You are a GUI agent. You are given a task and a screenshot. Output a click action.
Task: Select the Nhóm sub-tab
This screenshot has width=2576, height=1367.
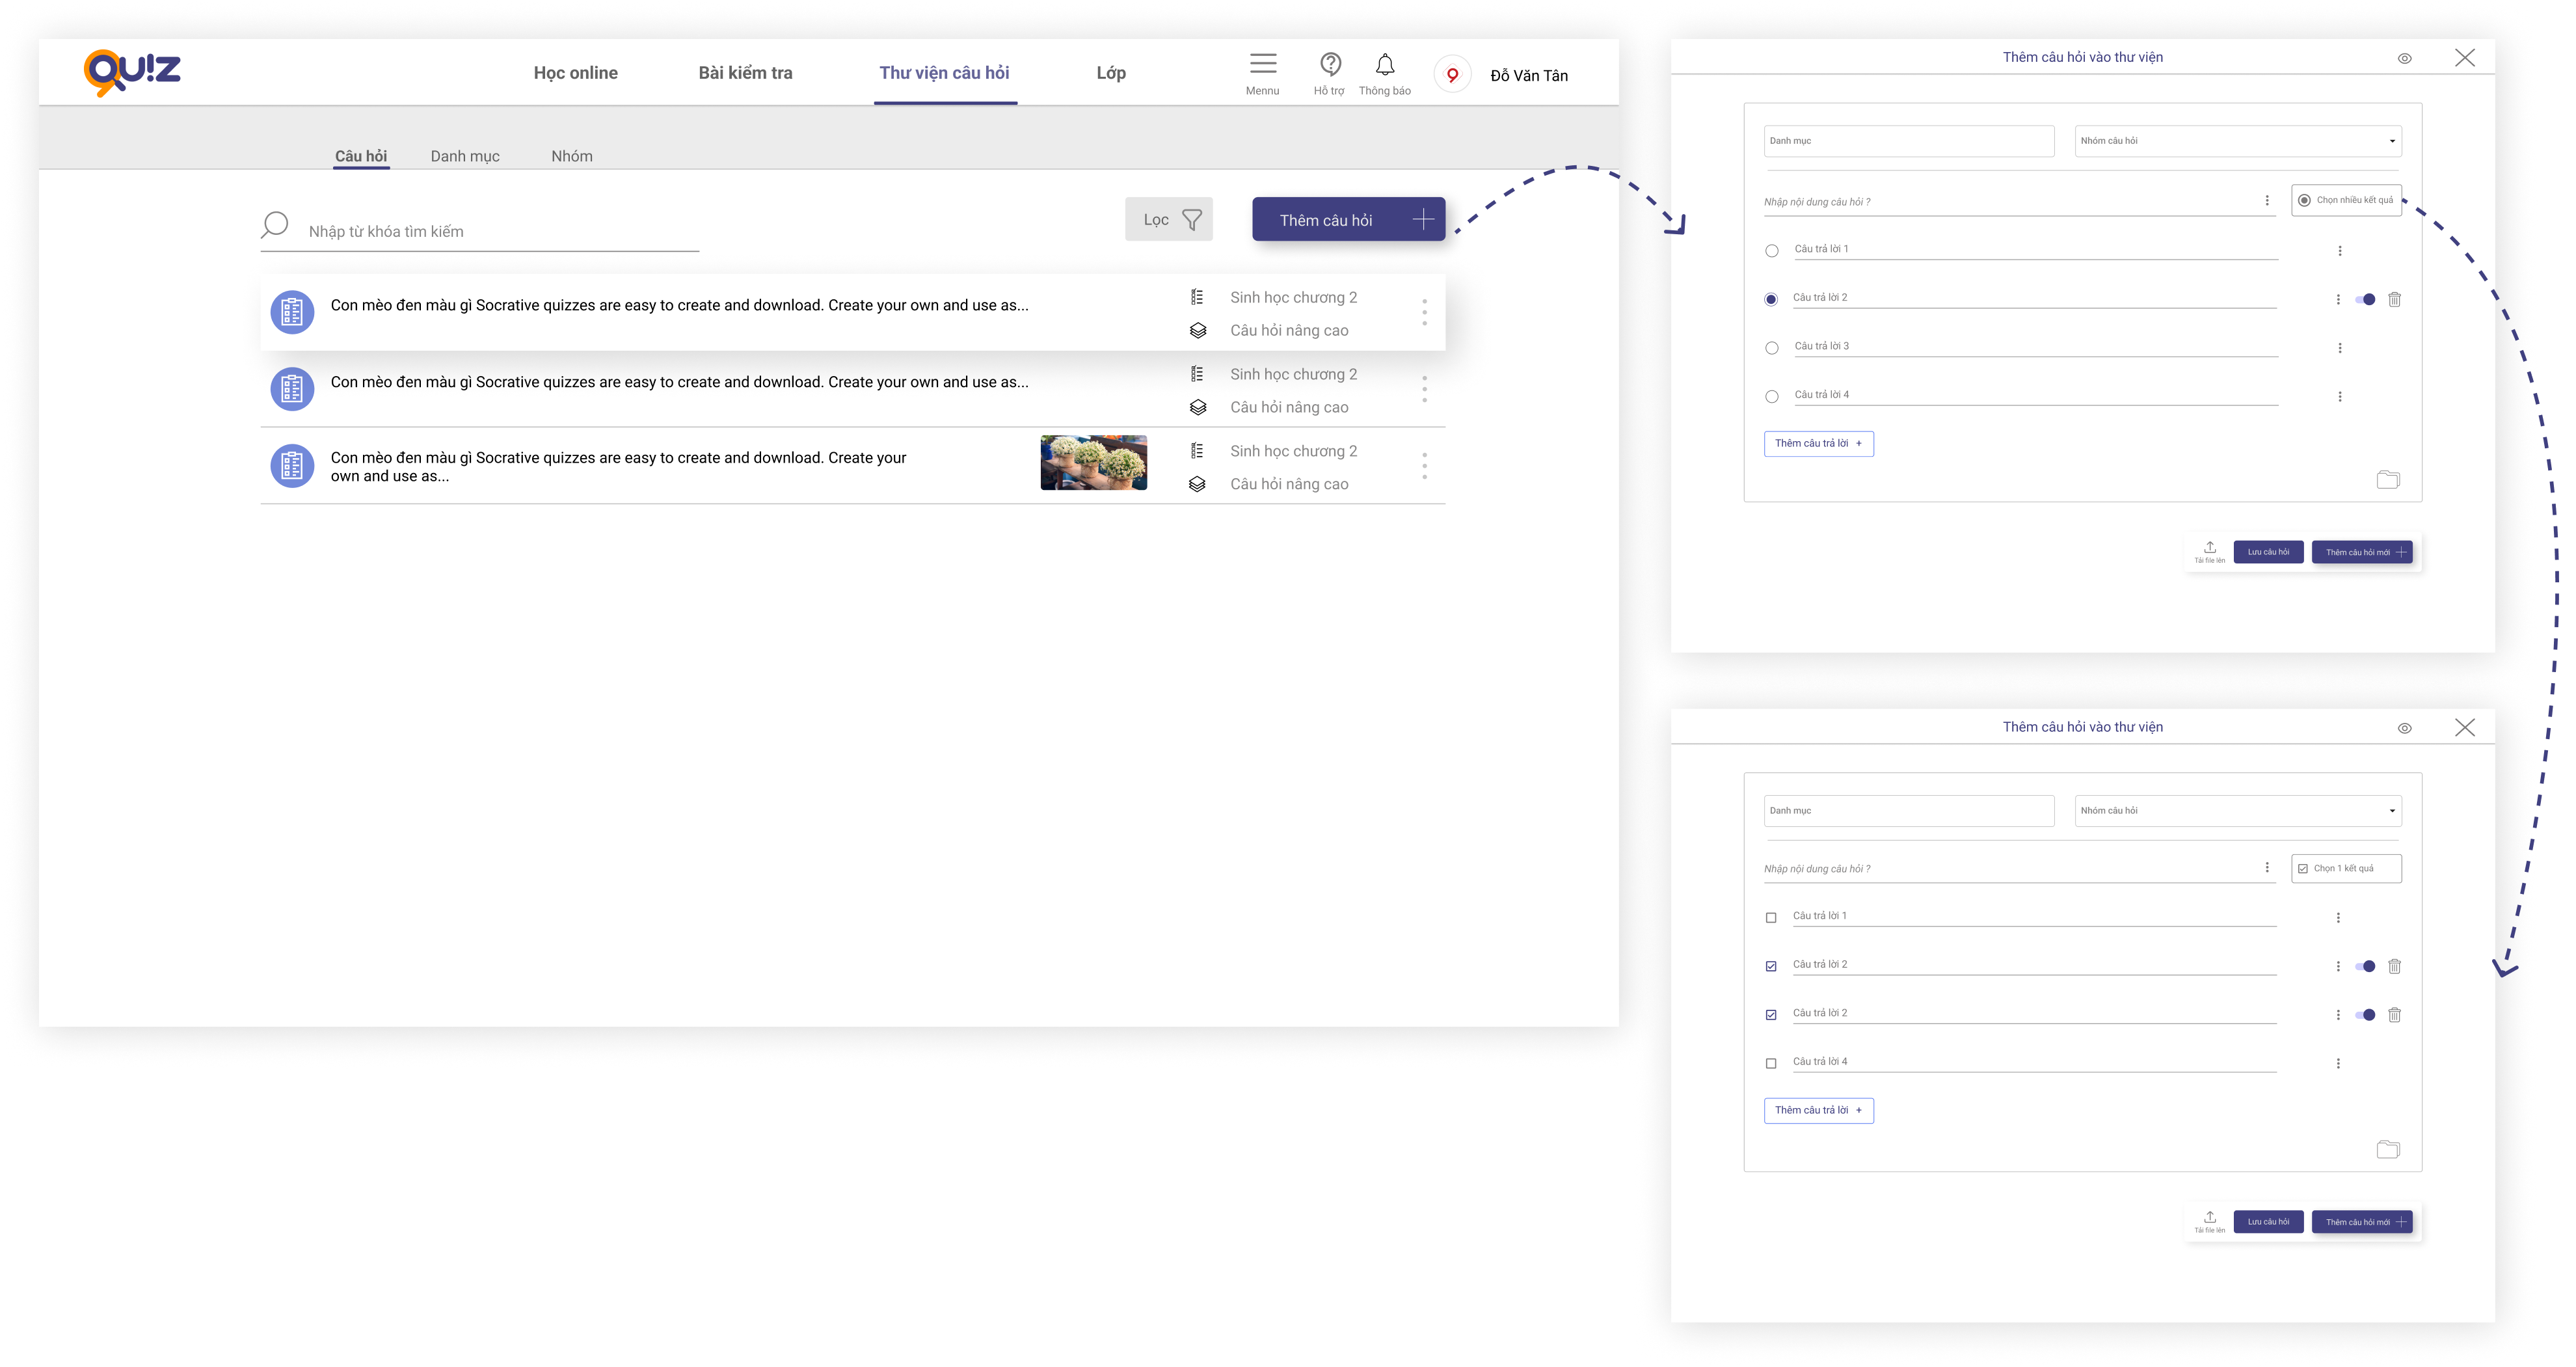tap(571, 156)
